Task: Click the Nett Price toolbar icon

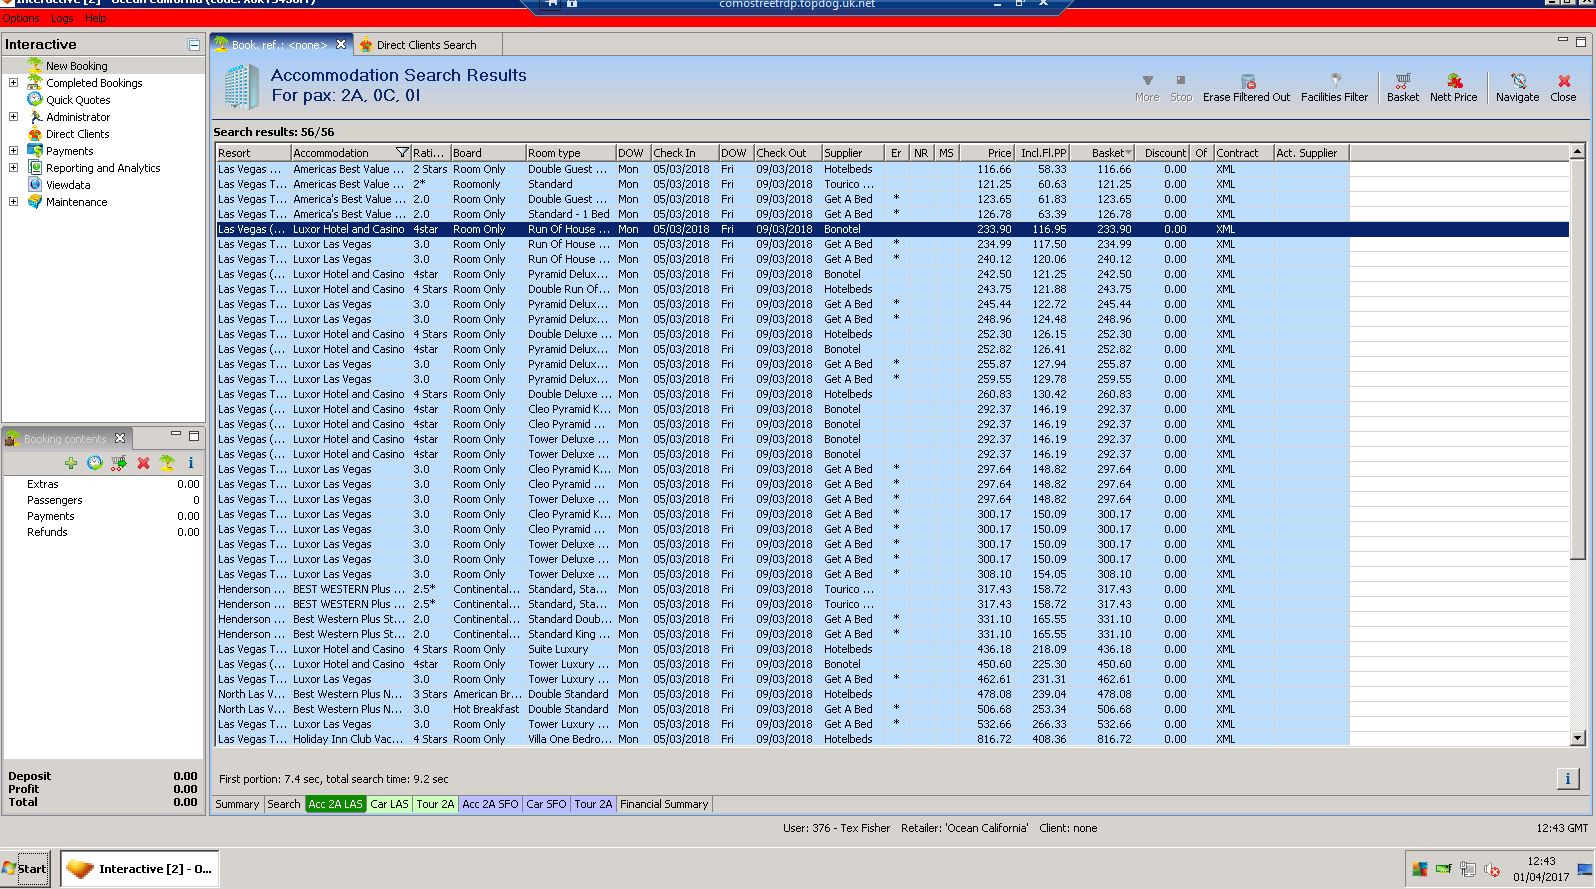Action: pyautogui.click(x=1453, y=81)
